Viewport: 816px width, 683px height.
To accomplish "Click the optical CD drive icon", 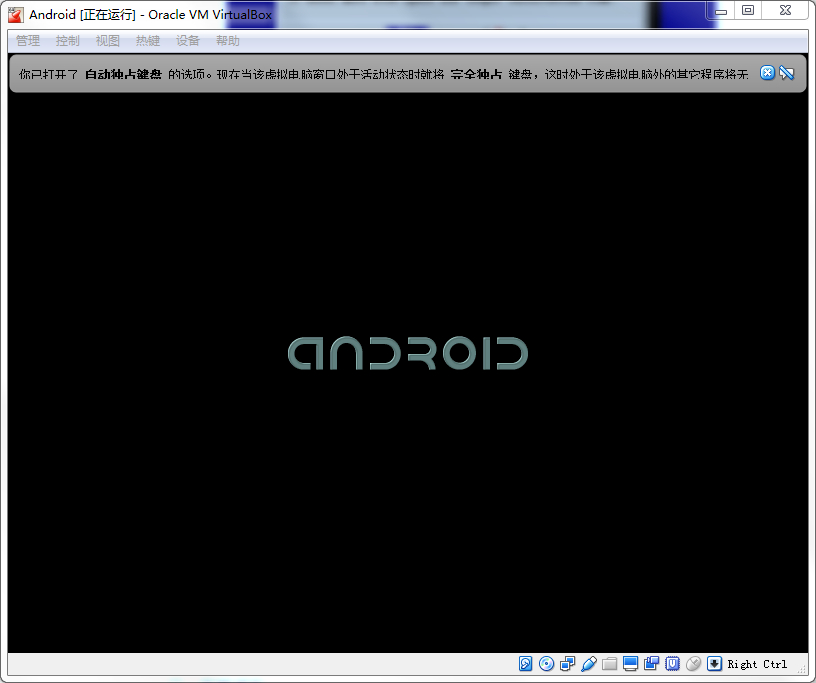I will click(x=546, y=664).
